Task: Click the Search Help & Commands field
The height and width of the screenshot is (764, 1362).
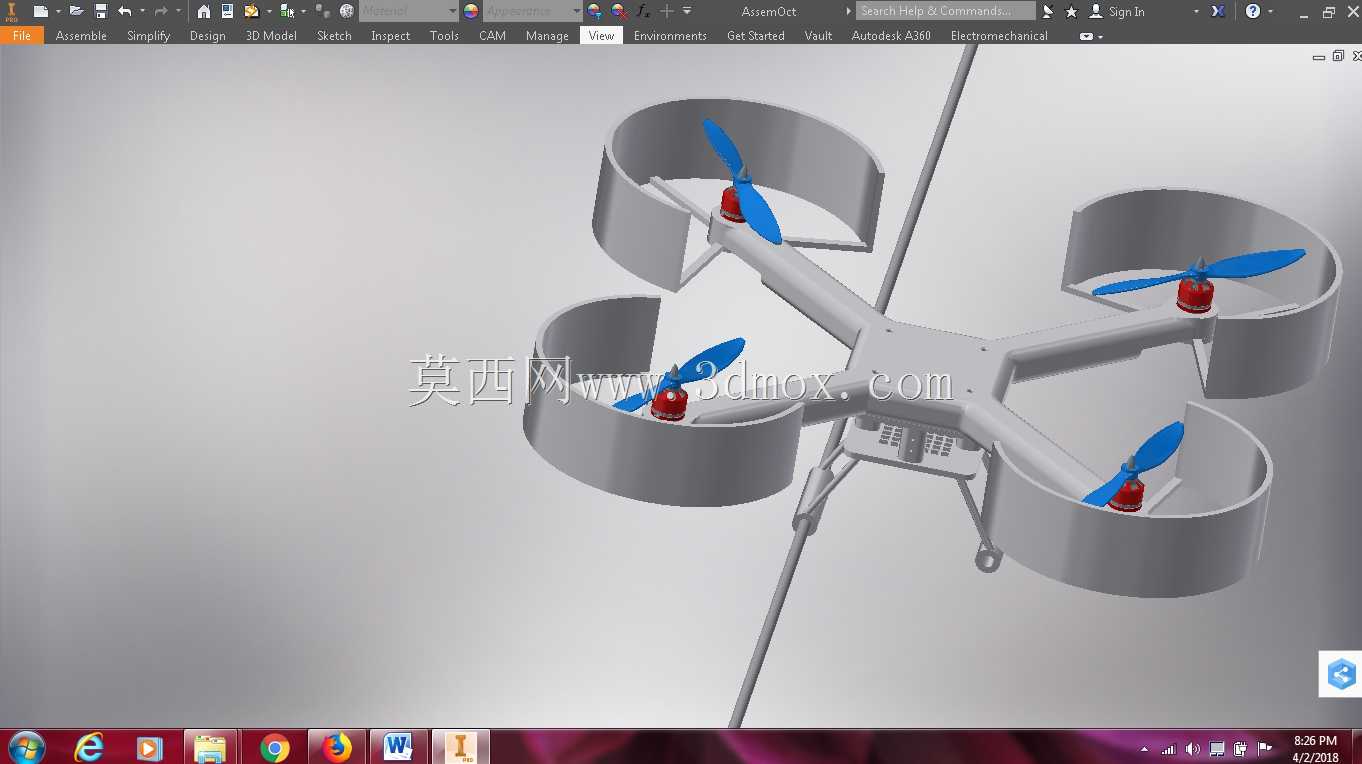Action: tap(946, 11)
